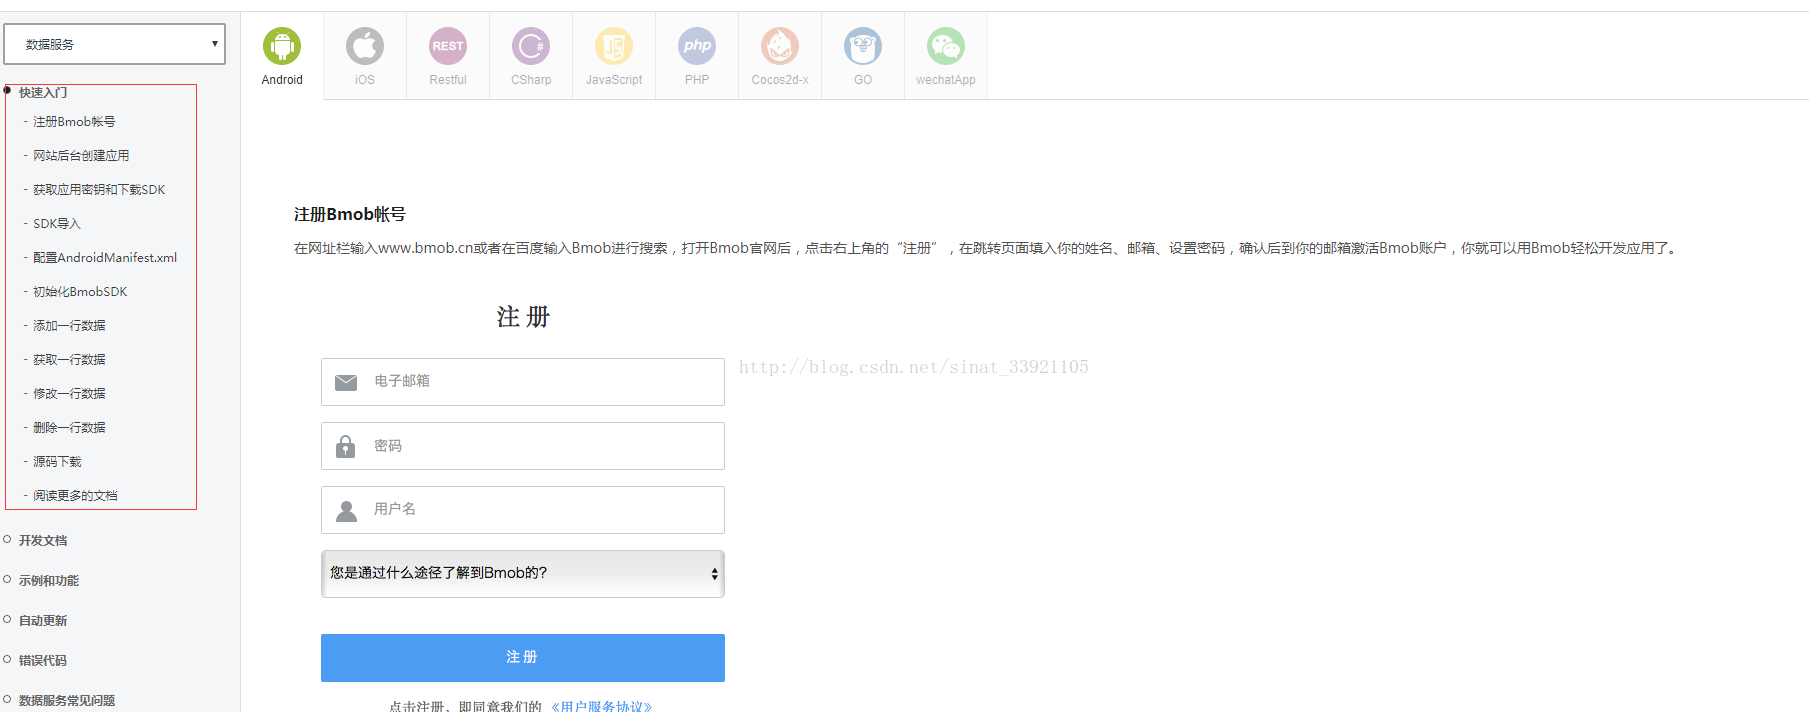This screenshot has height=712, width=1809.
Task: Go to 注册Bmob帐号 in sidebar
Action: [x=74, y=122]
